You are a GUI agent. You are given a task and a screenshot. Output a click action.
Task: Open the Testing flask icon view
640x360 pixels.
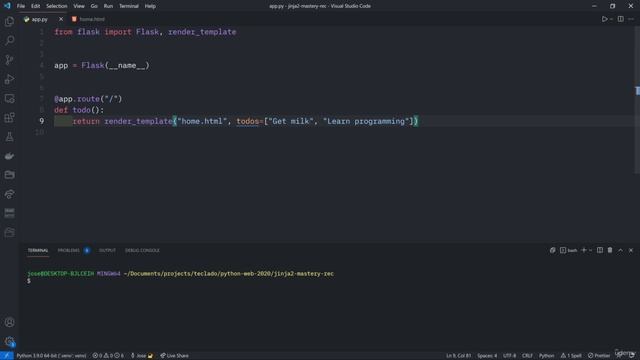(9, 137)
